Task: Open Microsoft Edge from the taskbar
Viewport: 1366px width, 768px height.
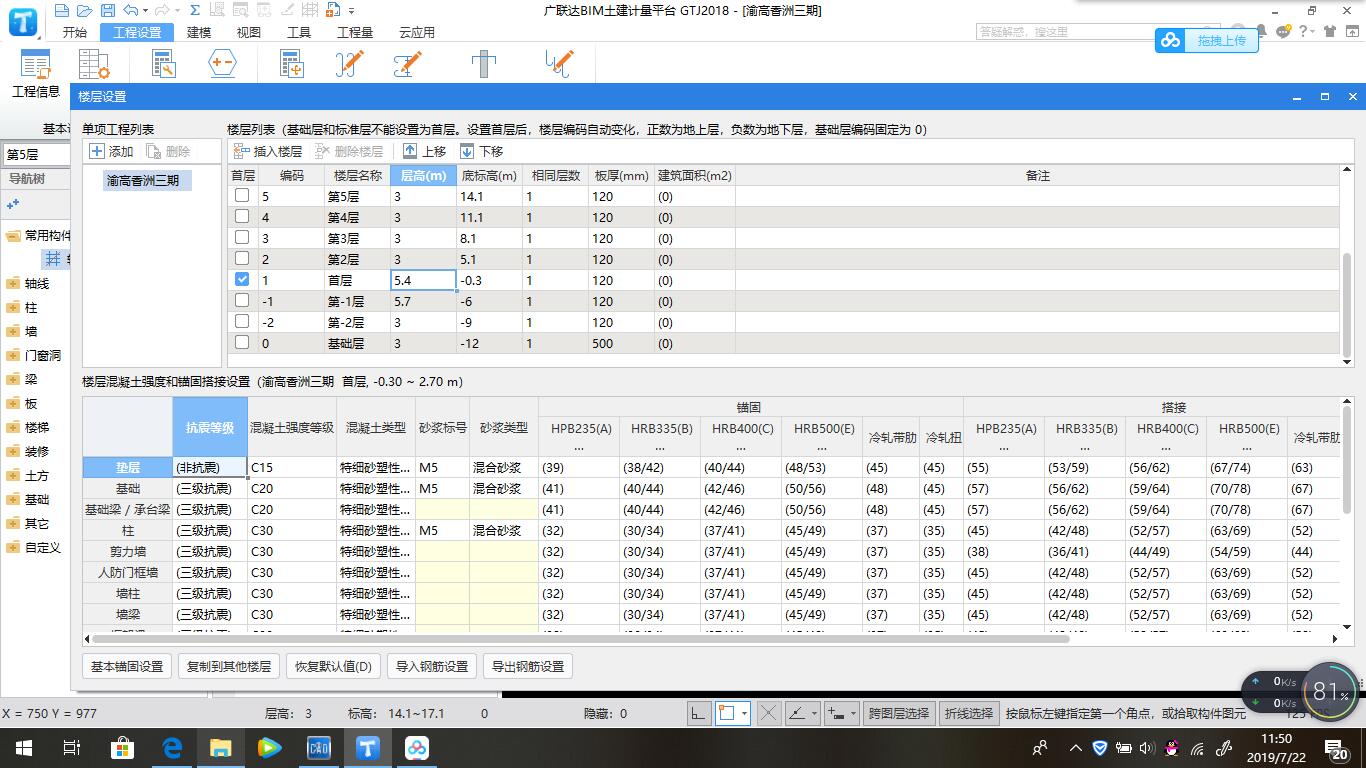Action: (x=172, y=747)
